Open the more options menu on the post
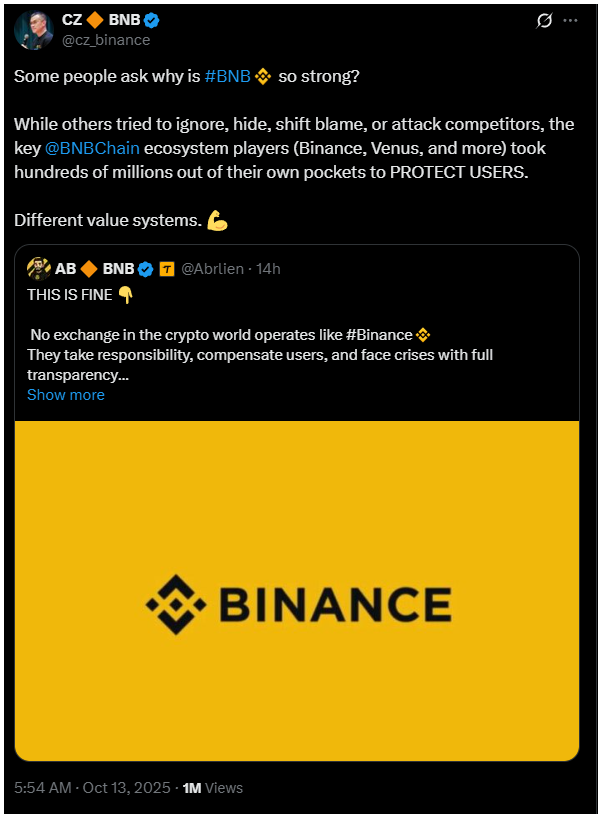This screenshot has height=818, width=602. 573,21
